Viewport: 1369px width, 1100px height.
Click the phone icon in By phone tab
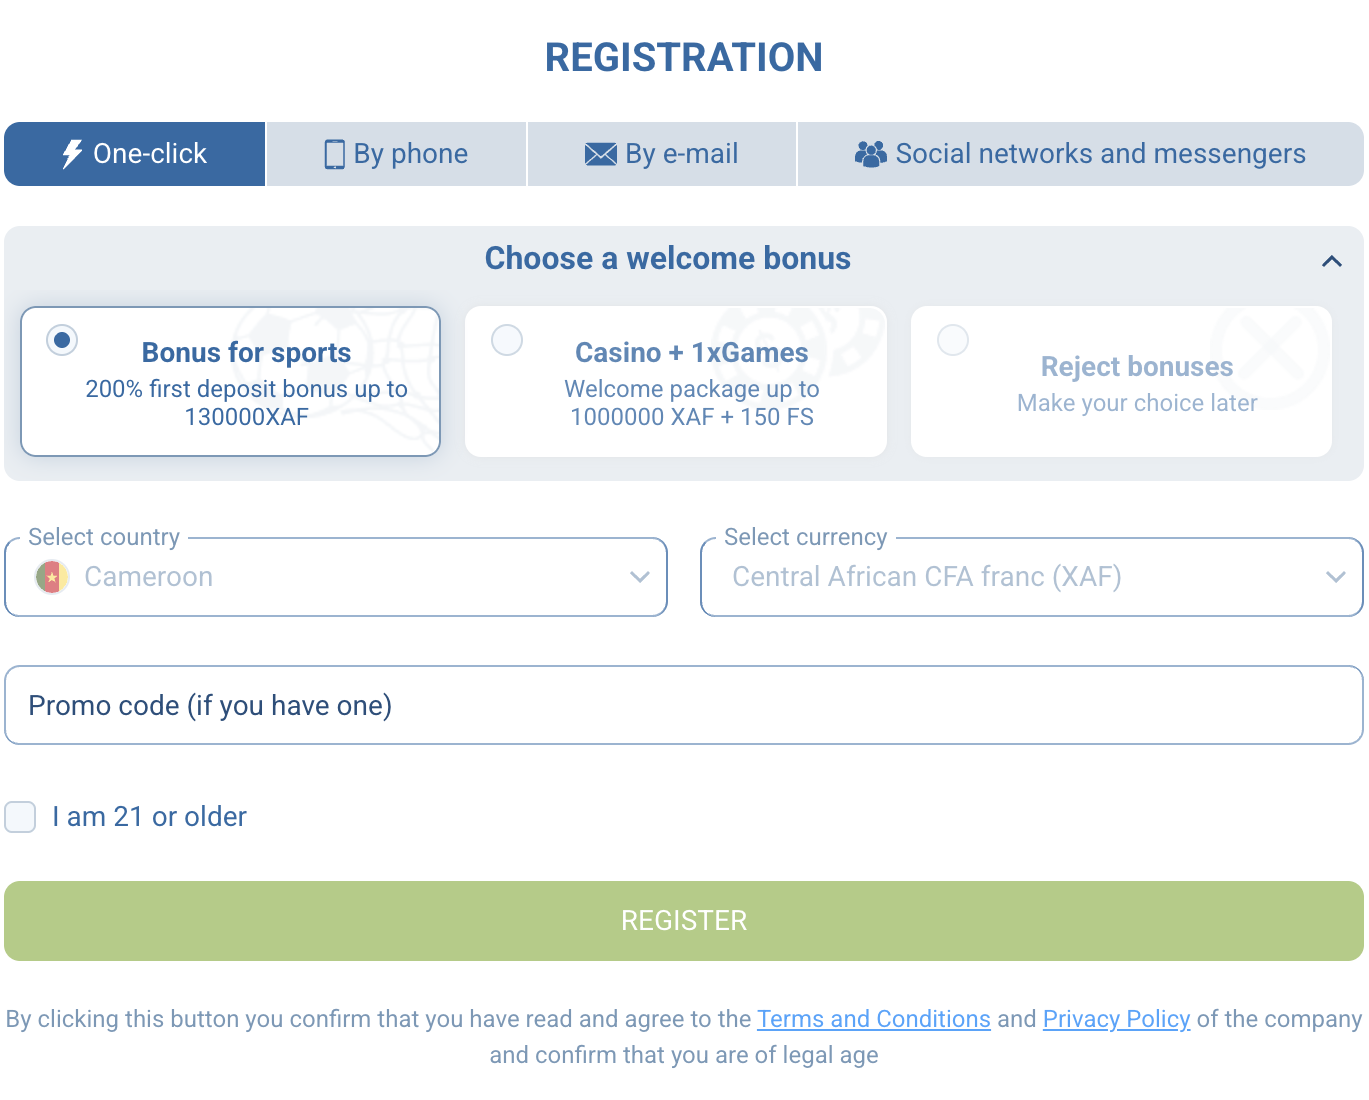coord(334,154)
